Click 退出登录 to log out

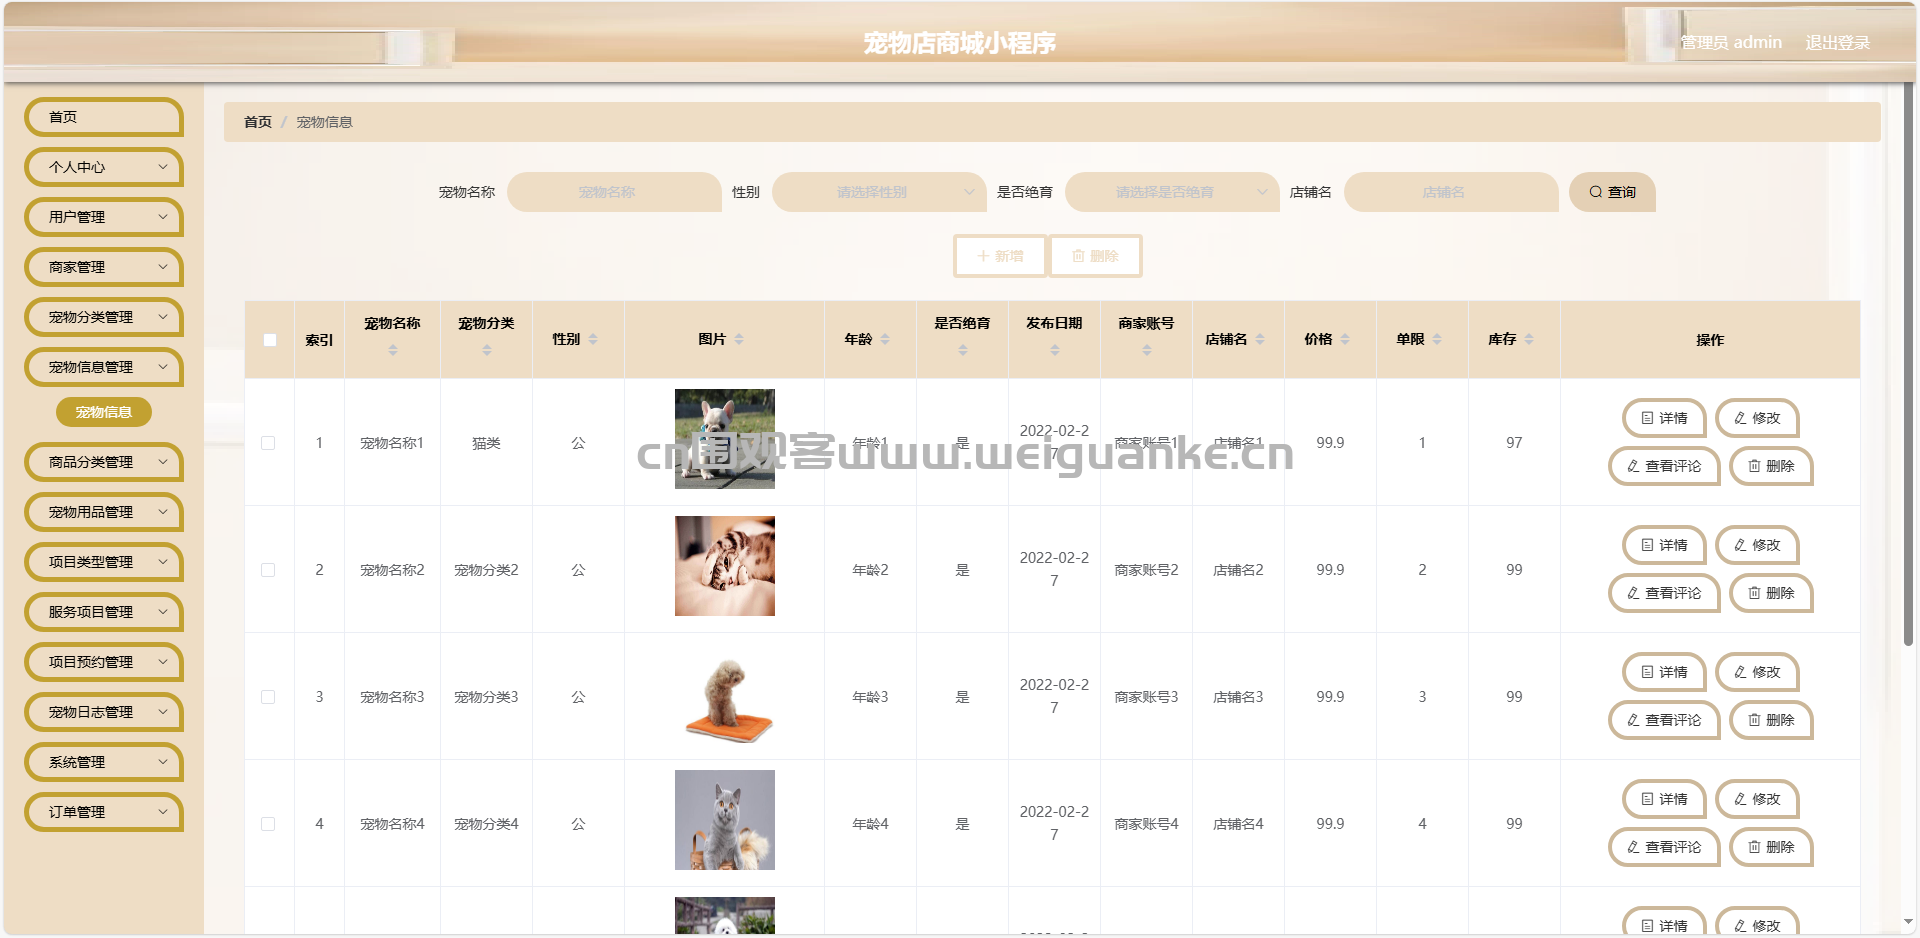1837,42
